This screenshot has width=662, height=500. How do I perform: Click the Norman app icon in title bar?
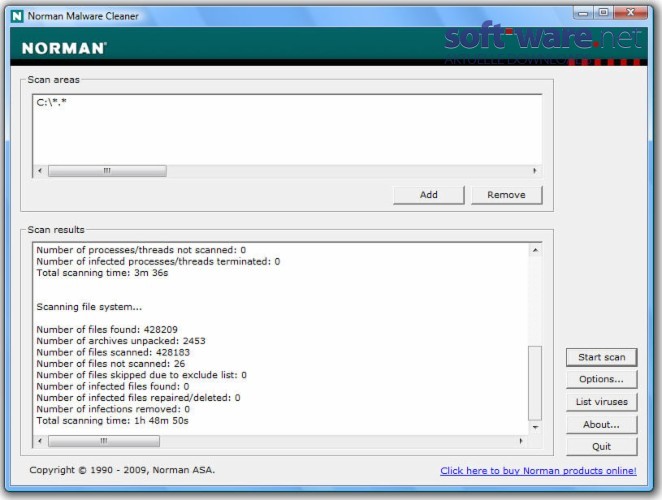tap(17, 16)
